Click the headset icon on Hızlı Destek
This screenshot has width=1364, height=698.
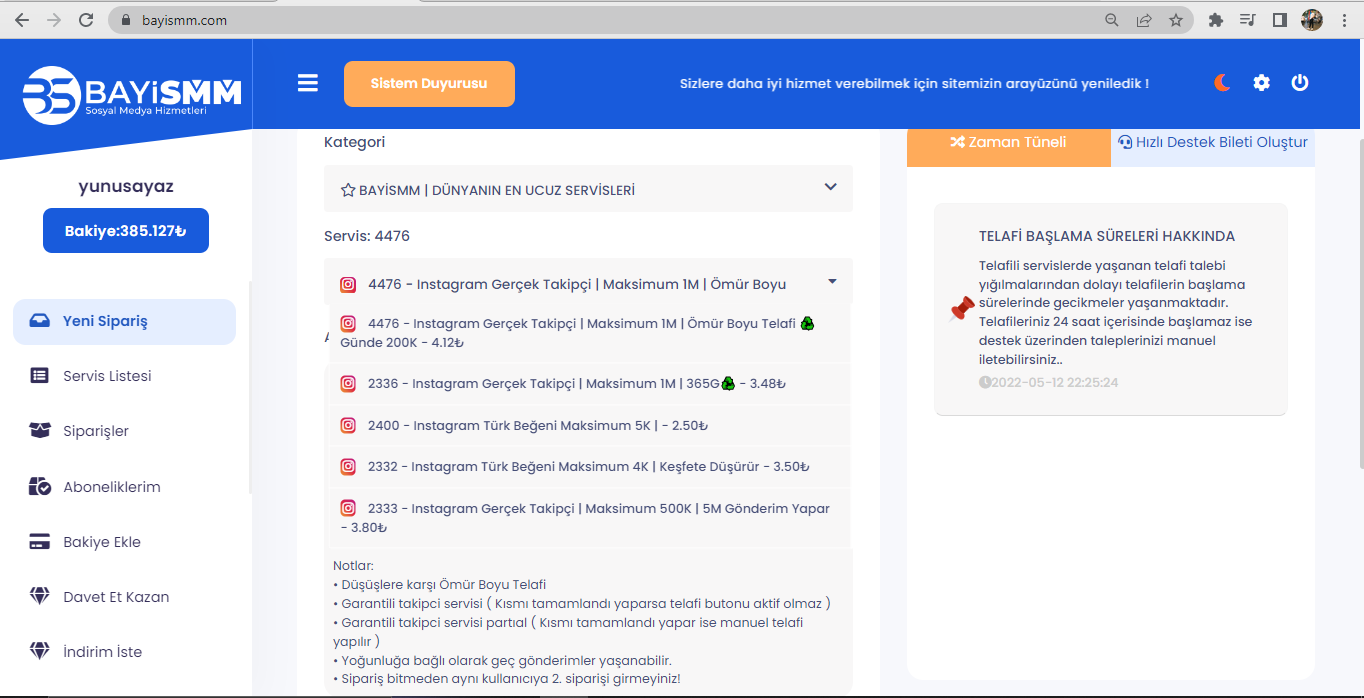tap(1125, 142)
